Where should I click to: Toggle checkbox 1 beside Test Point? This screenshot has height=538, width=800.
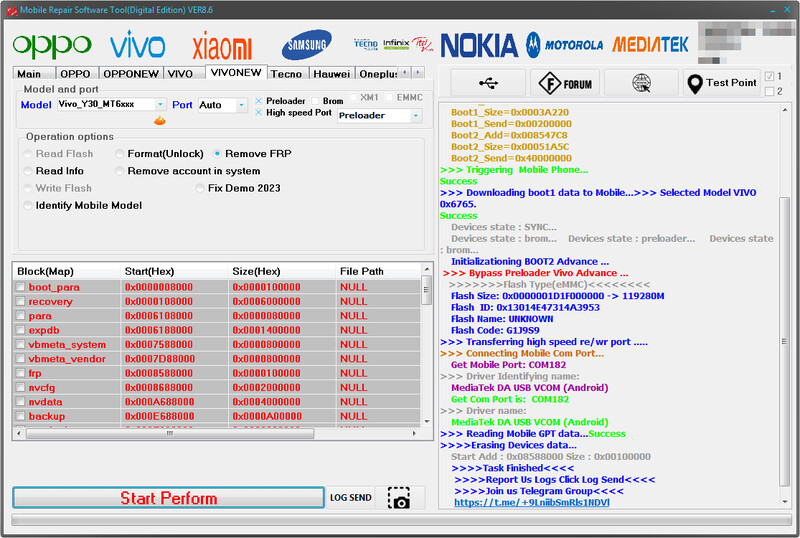769,77
